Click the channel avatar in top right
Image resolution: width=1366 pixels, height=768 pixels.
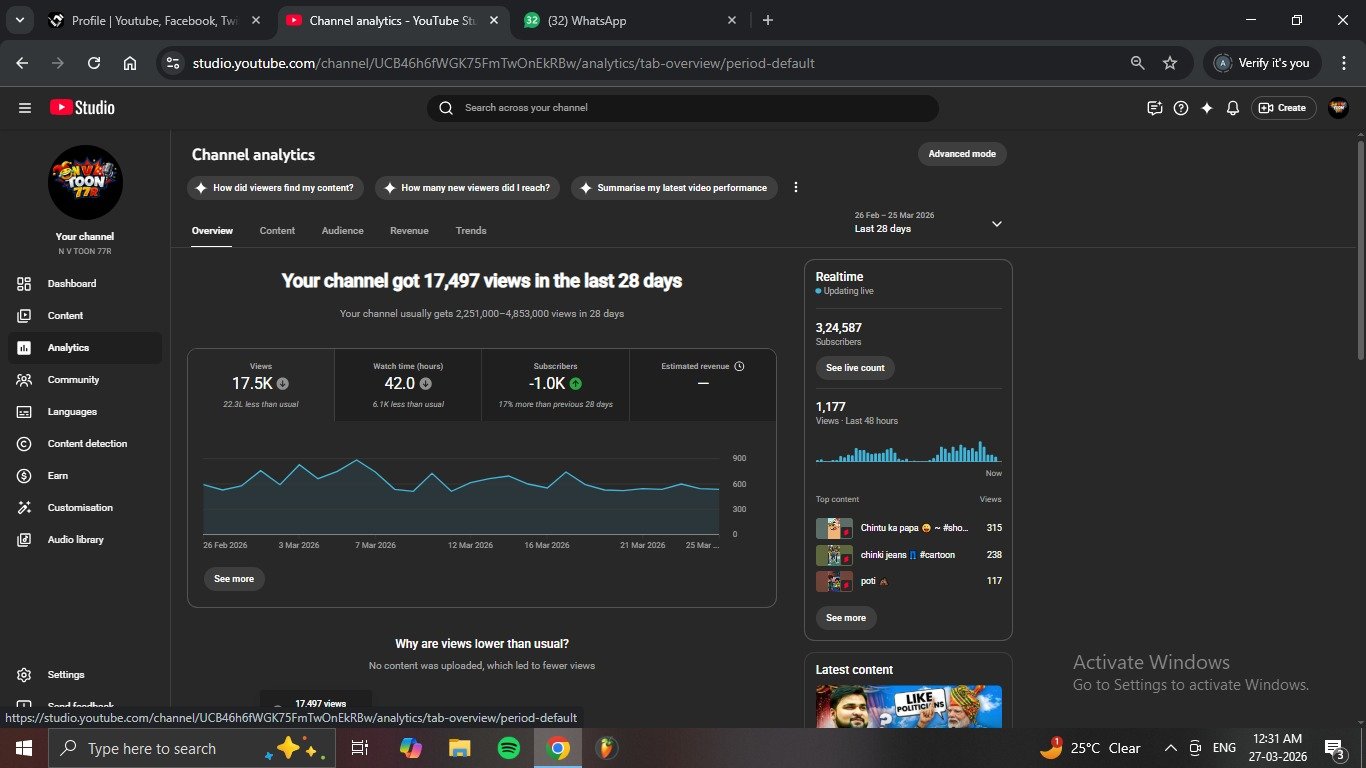coord(1338,108)
